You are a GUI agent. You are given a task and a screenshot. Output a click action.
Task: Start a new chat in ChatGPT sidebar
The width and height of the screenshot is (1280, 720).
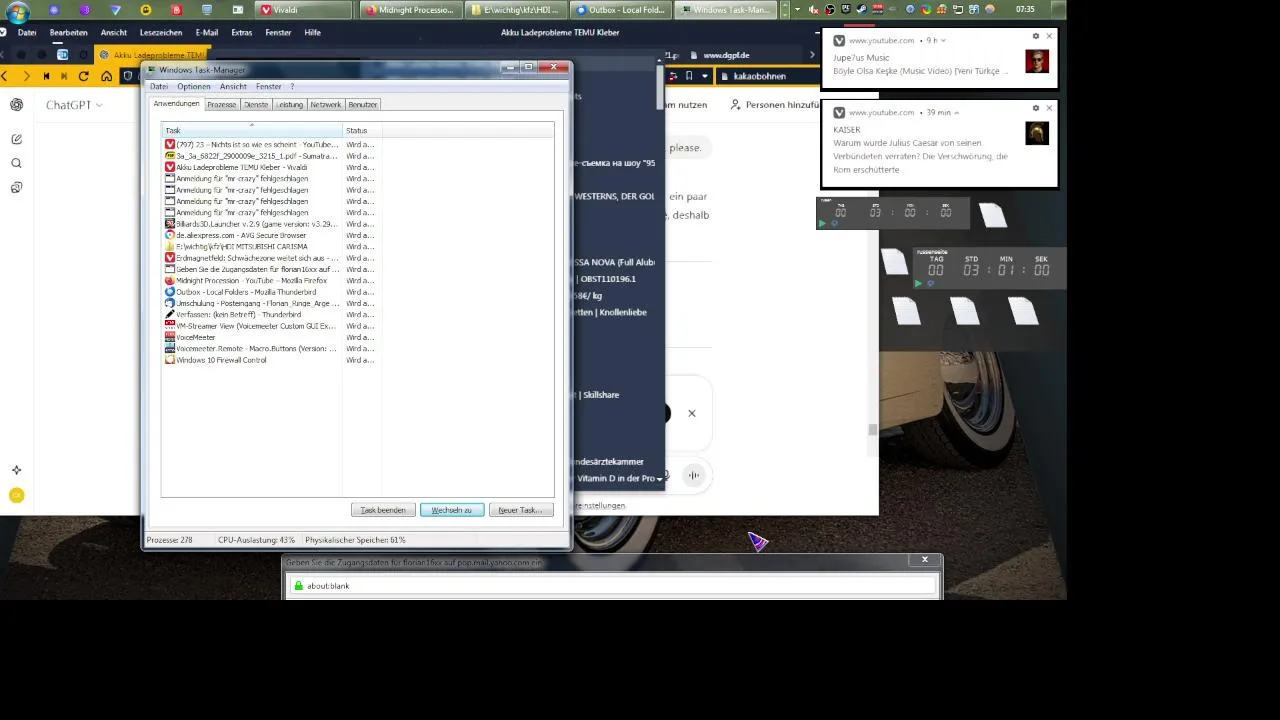[17, 139]
